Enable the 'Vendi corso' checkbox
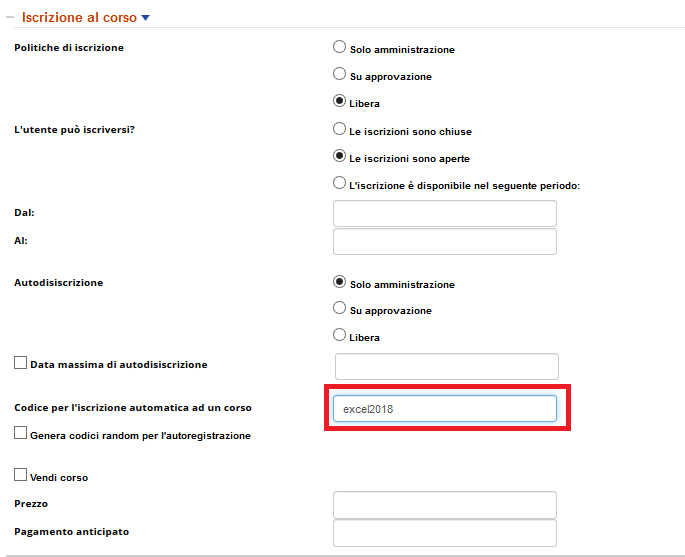The height and width of the screenshot is (557, 685). (x=21, y=476)
